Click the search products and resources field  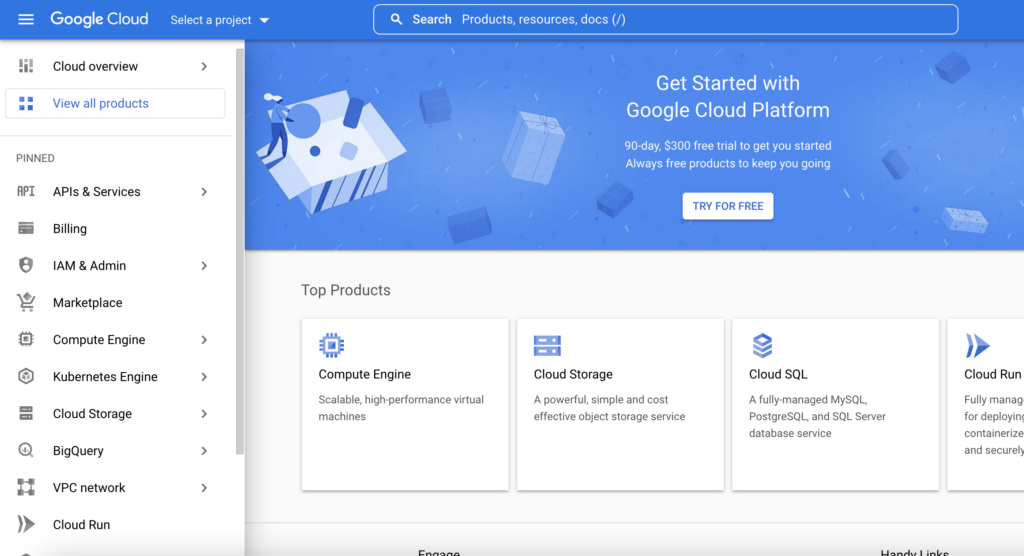(x=665, y=20)
